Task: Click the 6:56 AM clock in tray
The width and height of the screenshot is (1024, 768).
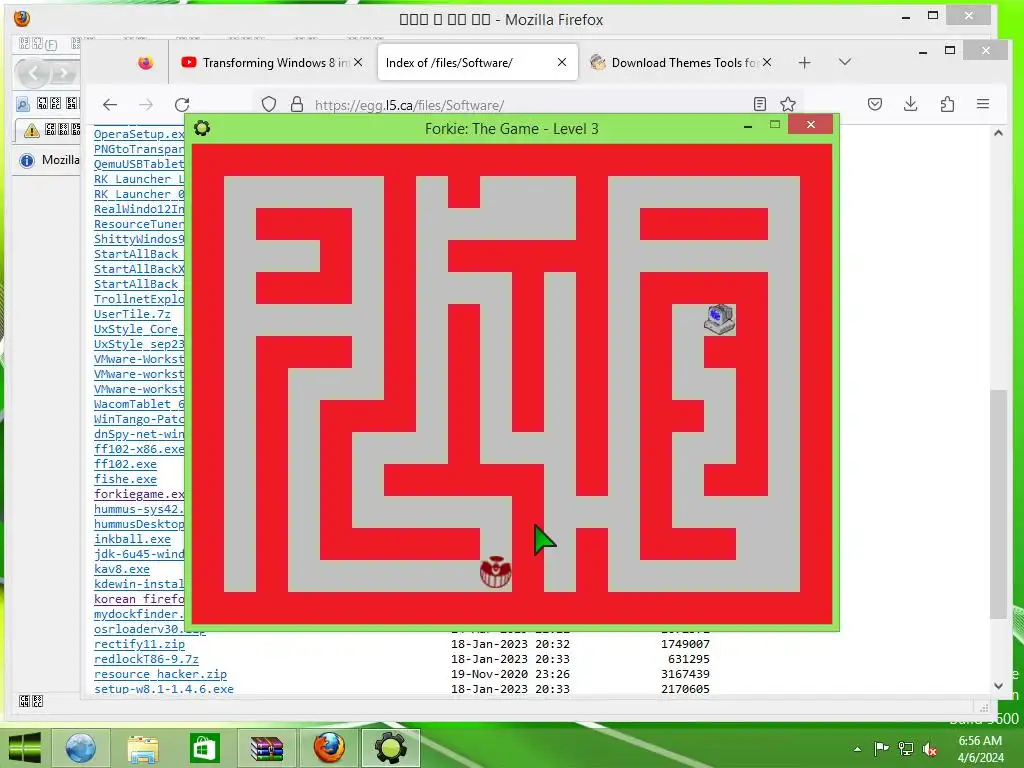Action: [x=980, y=741]
